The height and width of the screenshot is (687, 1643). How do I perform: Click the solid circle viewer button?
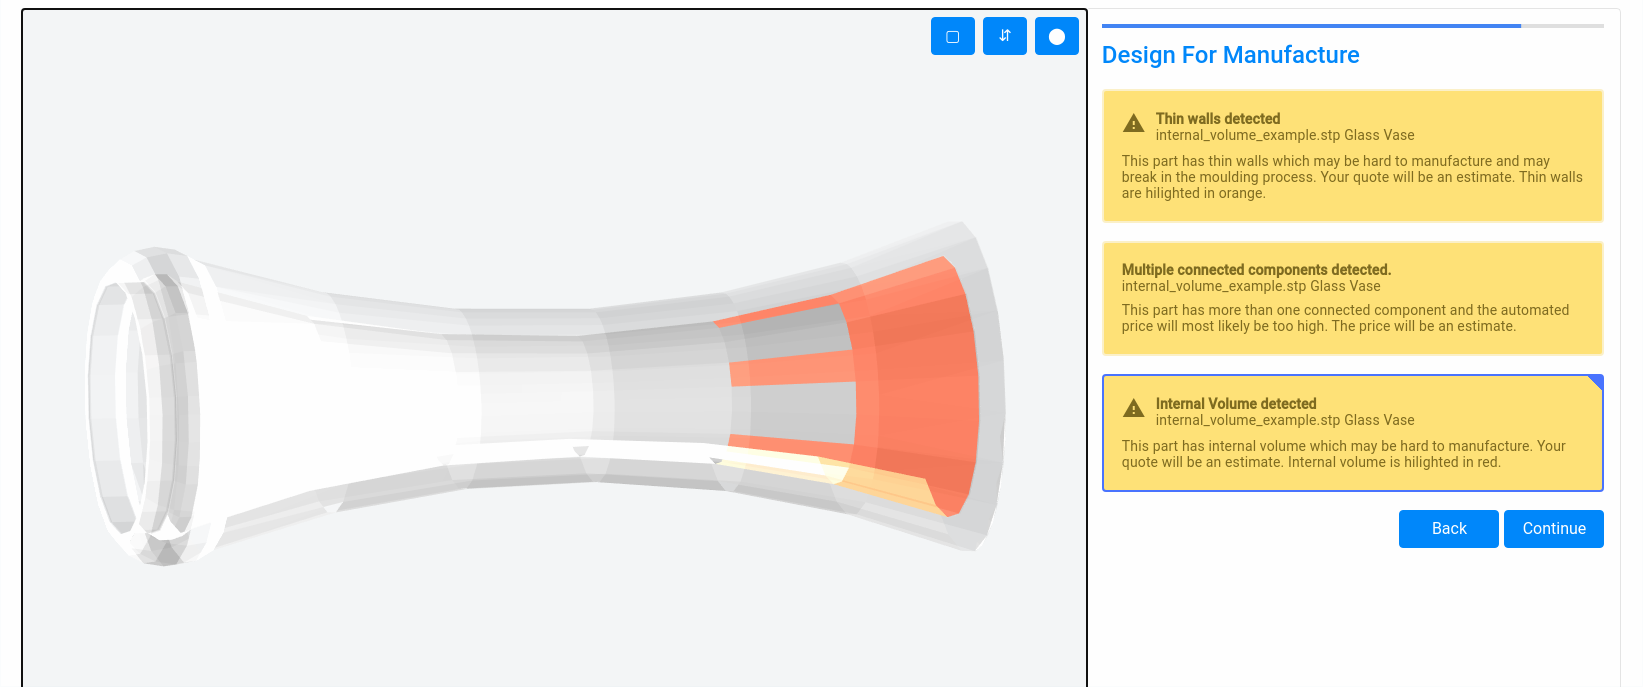(1056, 36)
